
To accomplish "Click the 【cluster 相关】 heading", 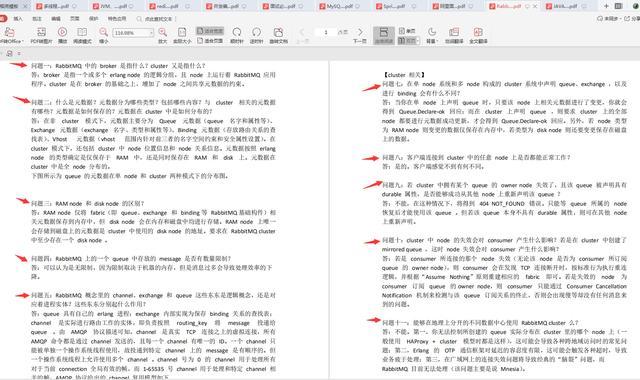I will 404,75.
